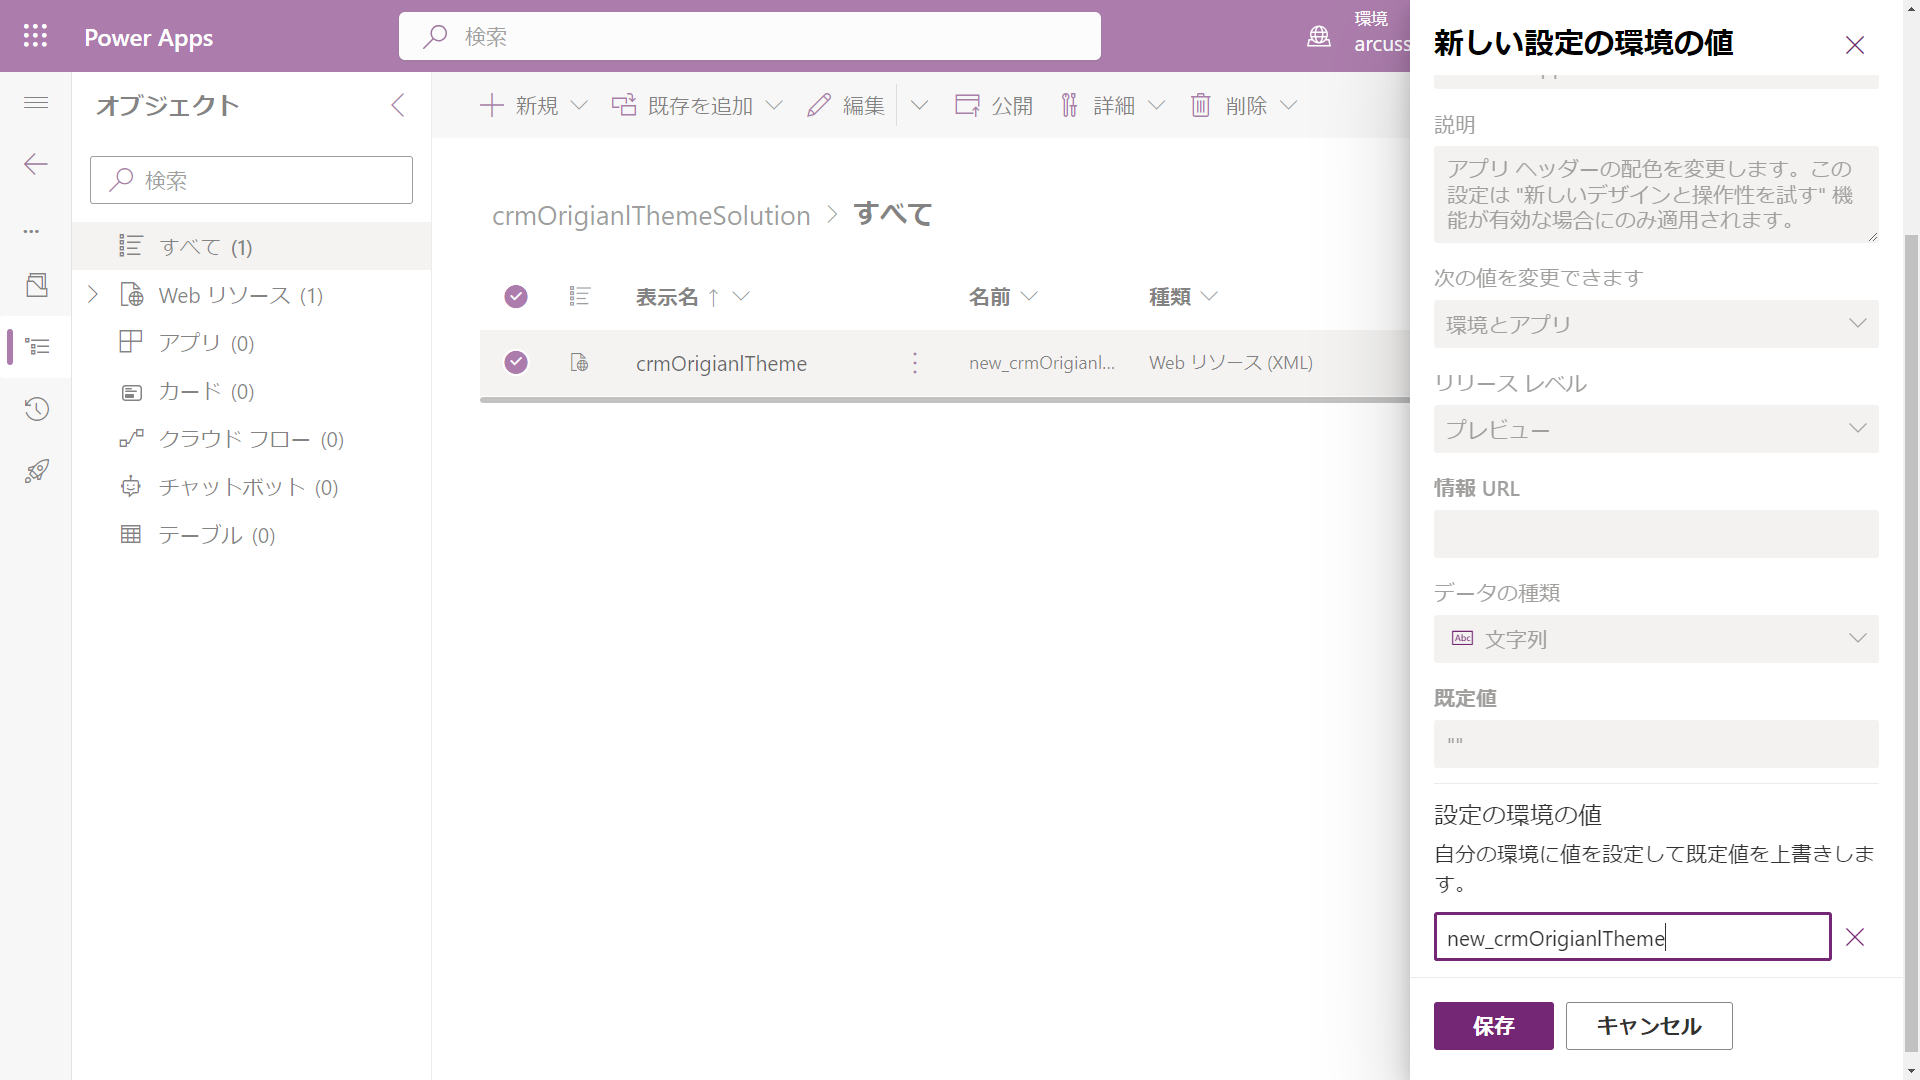Open the row ellipsis menu for crmOrigianlTheme
This screenshot has width=1920, height=1080.
(915, 363)
